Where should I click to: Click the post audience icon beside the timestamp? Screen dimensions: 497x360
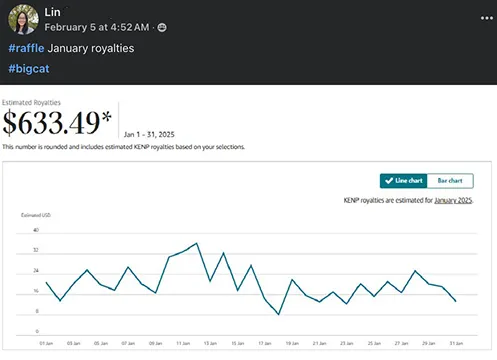tap(162, 27)
